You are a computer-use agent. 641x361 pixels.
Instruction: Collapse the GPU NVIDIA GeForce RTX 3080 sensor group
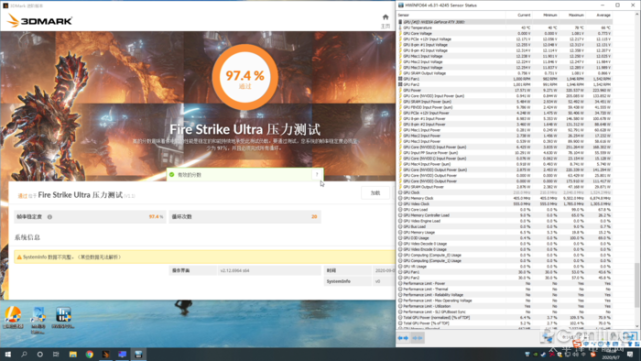[x=400, y=22]
